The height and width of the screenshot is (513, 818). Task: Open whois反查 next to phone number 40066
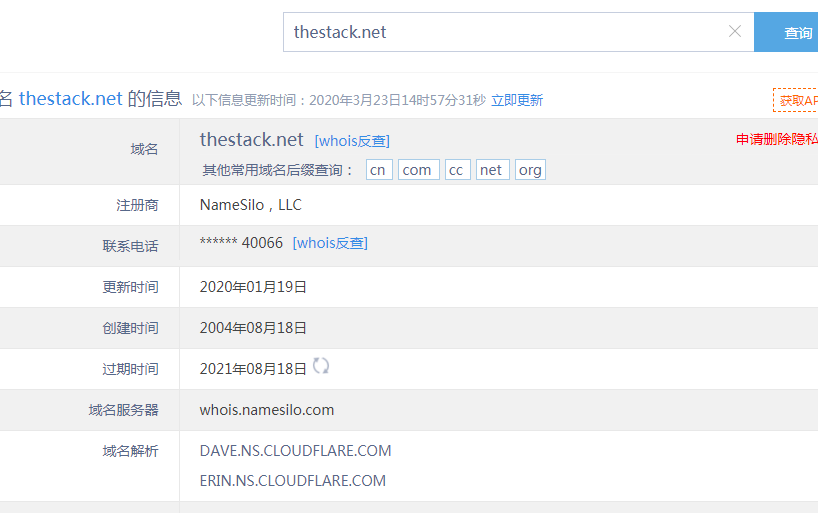click(x=330, y=243)
